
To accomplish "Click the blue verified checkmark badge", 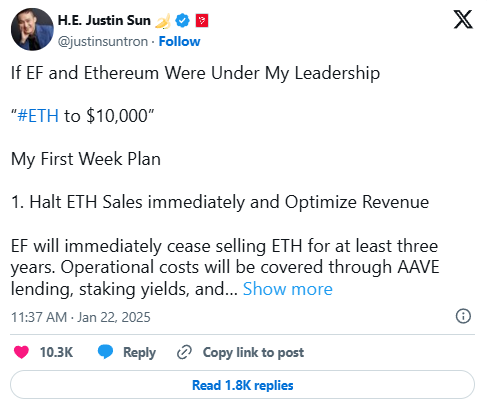I will point(182,21).
